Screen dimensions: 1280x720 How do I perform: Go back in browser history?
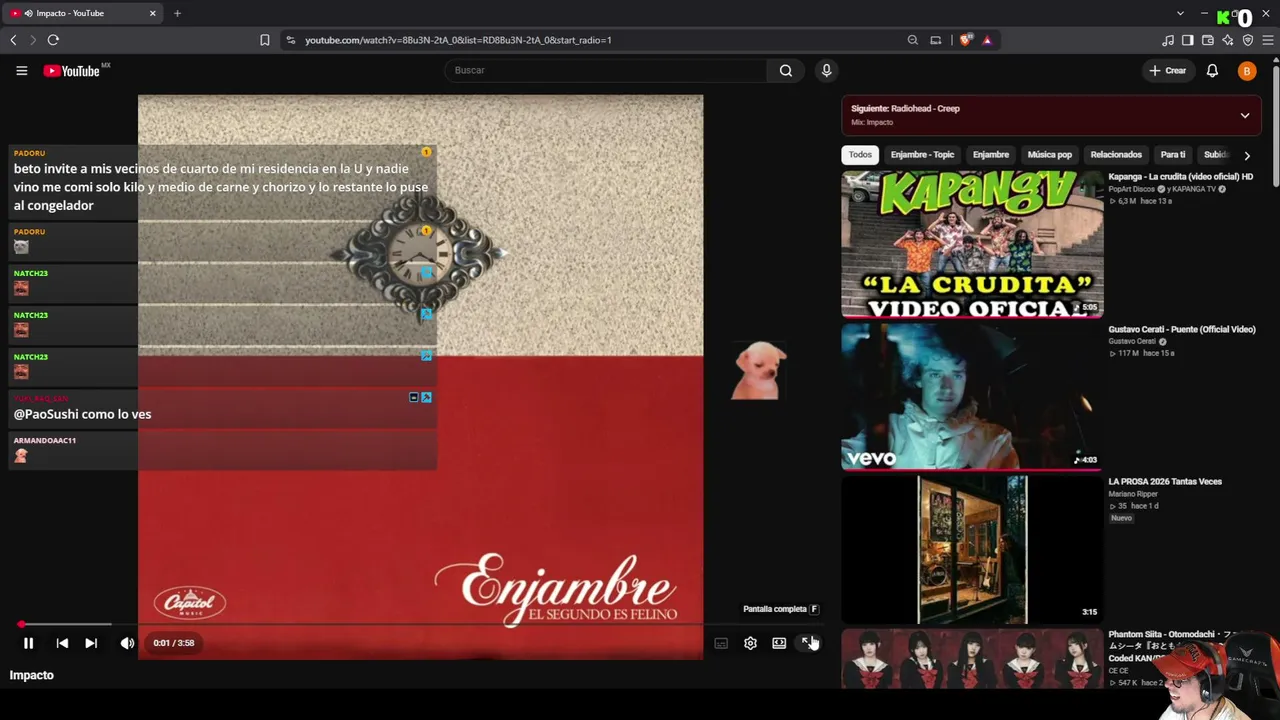click(x=13, y=40)
